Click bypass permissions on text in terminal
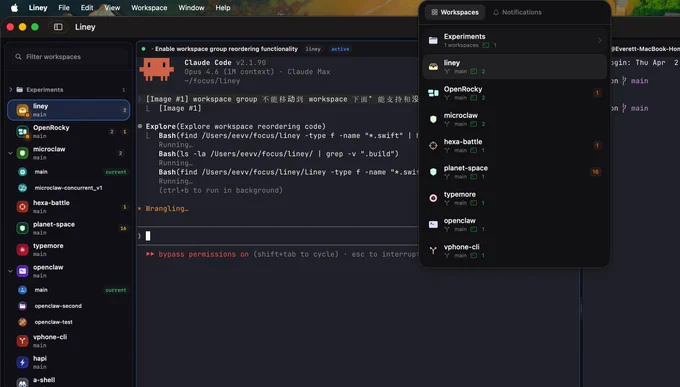 [x=203, y=254]
